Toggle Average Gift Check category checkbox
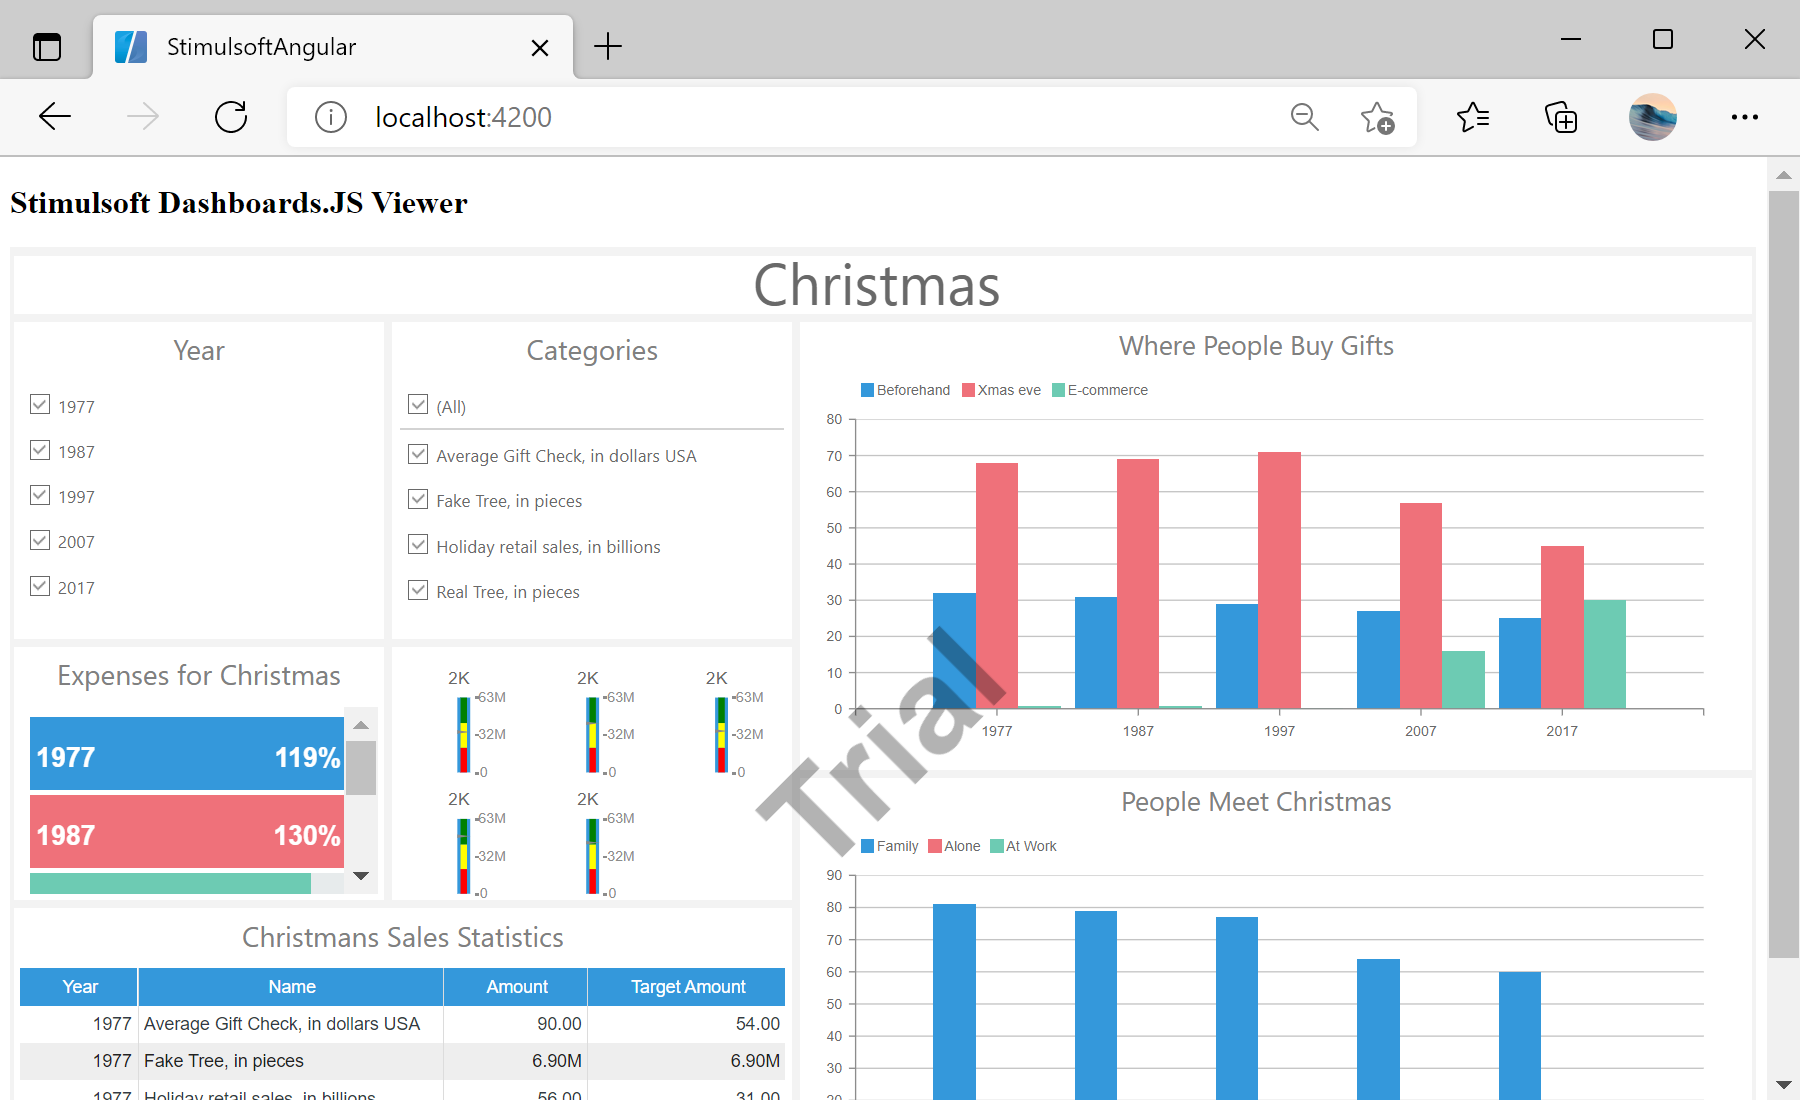This screenshot has width=1800, height=1100. coord(418,454)
